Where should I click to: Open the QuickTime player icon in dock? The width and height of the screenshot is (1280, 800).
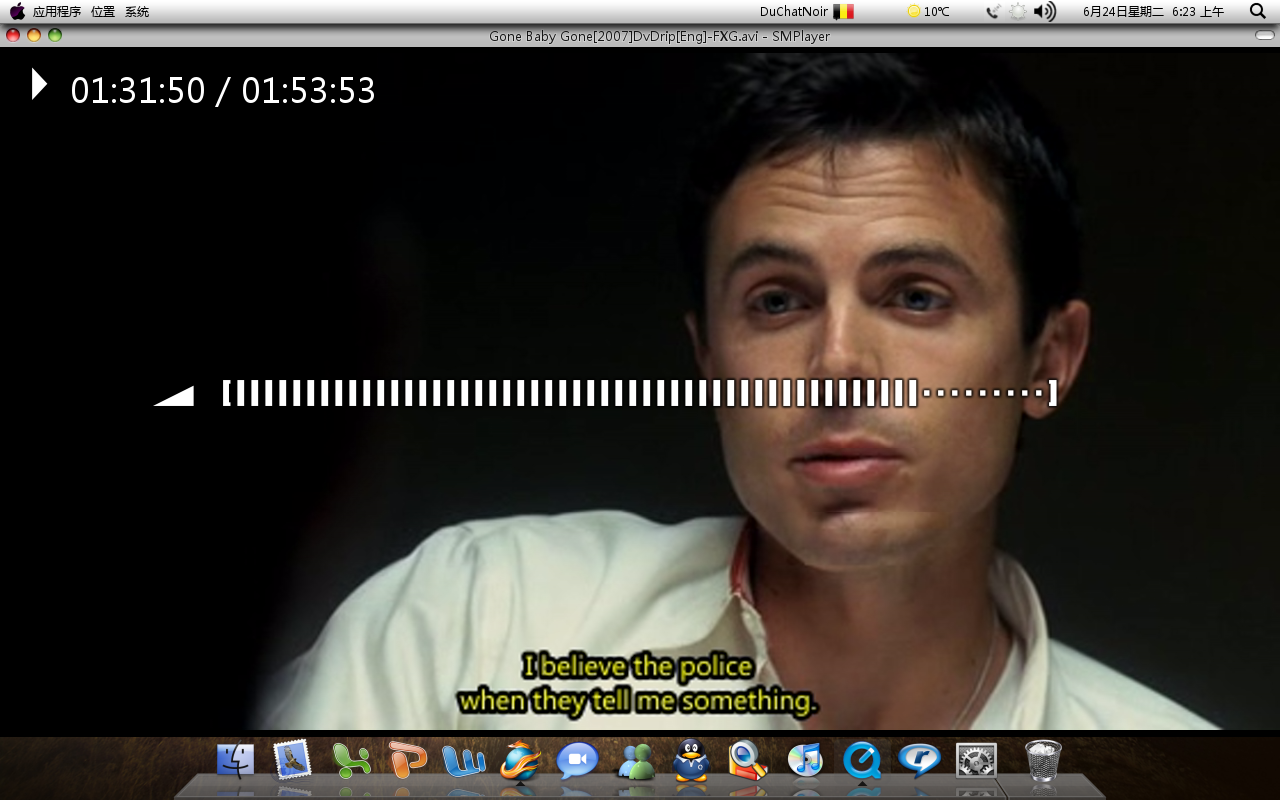point(861,760)
